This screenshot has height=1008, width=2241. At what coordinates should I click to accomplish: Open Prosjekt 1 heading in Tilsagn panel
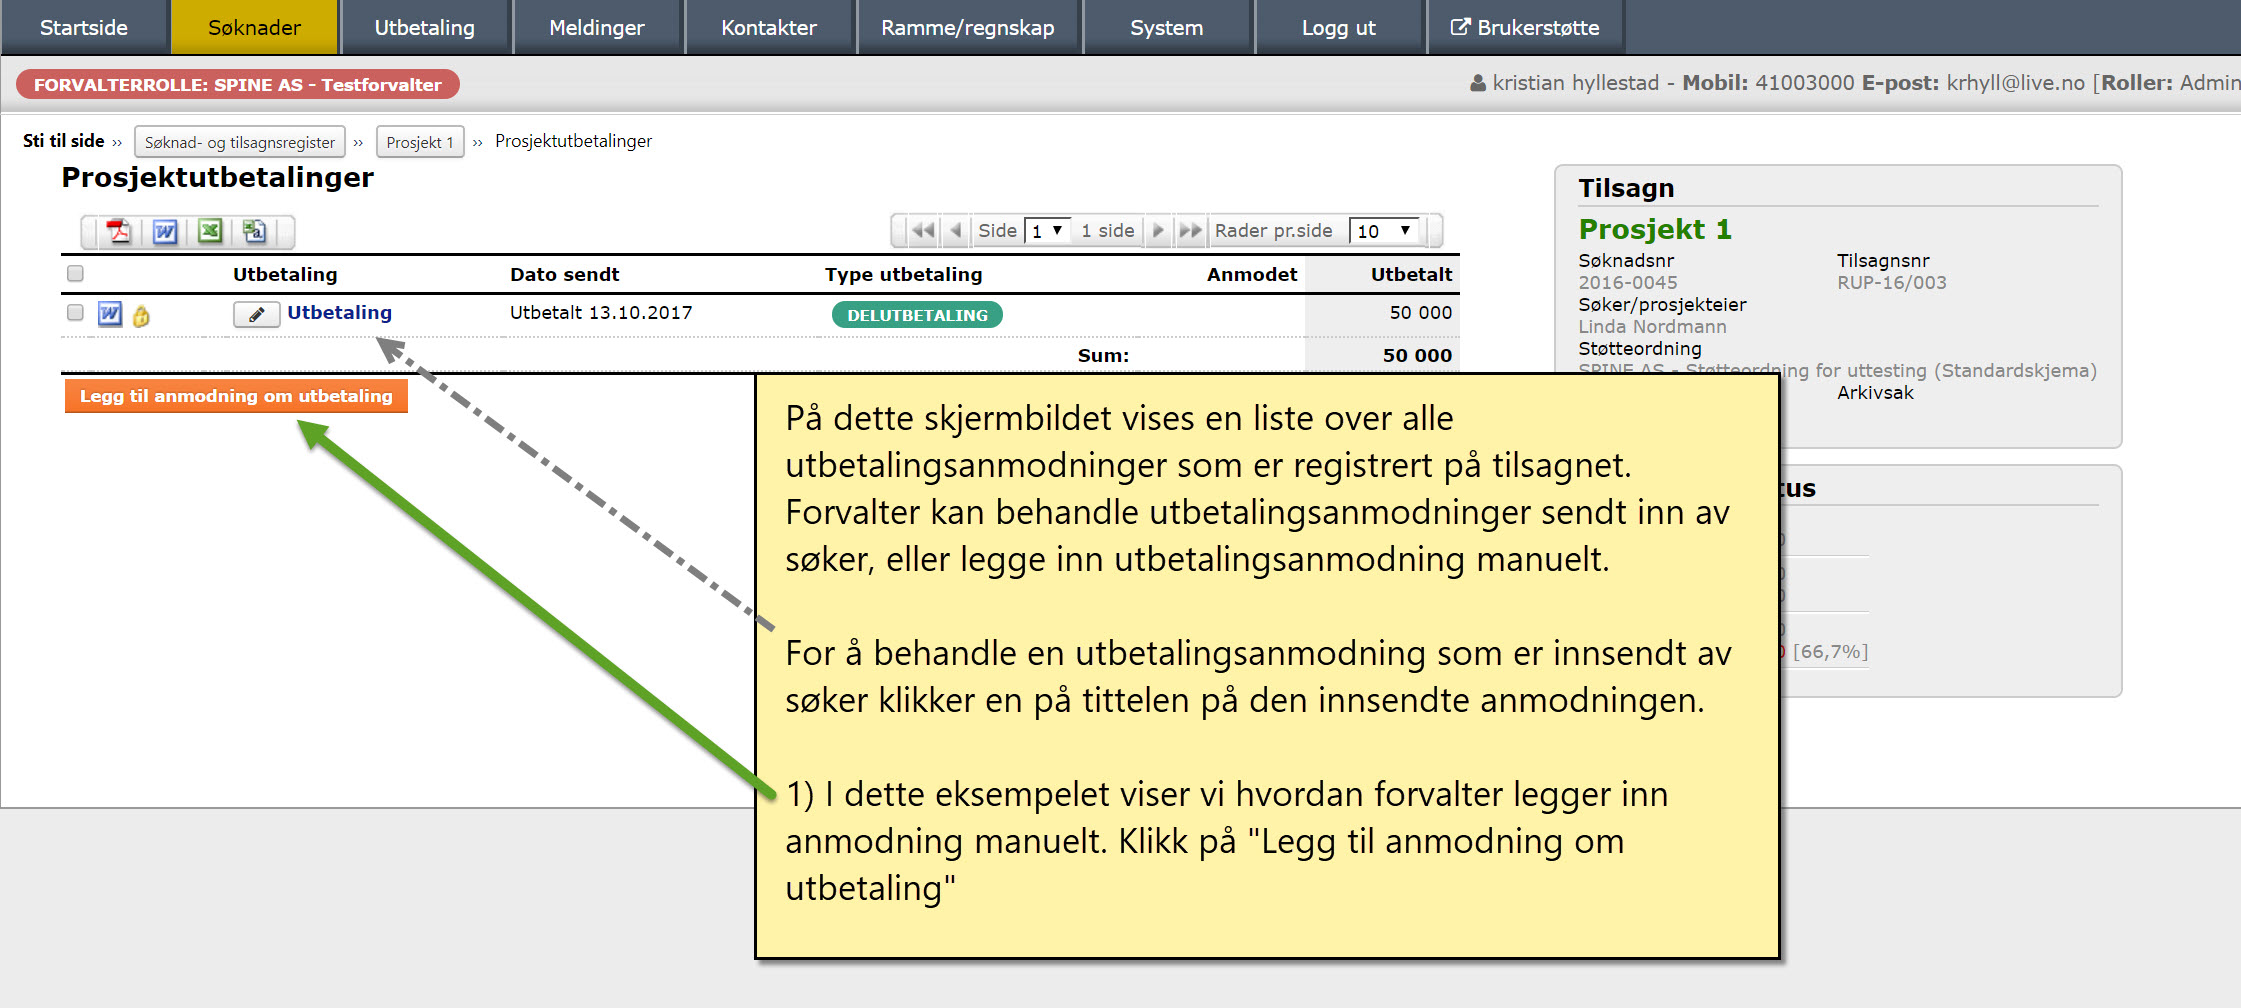tap(1655, 229)
